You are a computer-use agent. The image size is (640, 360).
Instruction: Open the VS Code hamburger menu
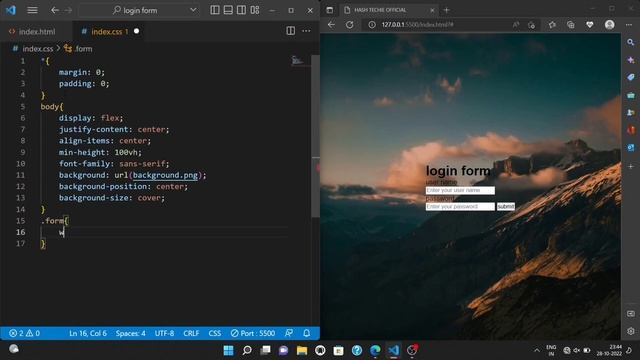(32, 10)
